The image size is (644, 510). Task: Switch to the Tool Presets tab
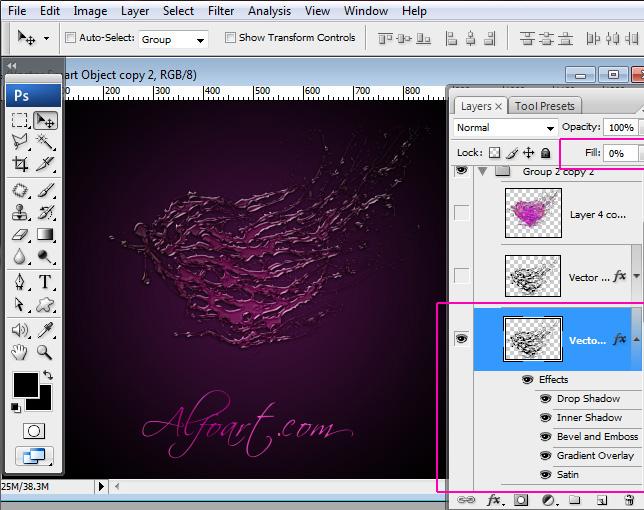[x=545, y=106]
